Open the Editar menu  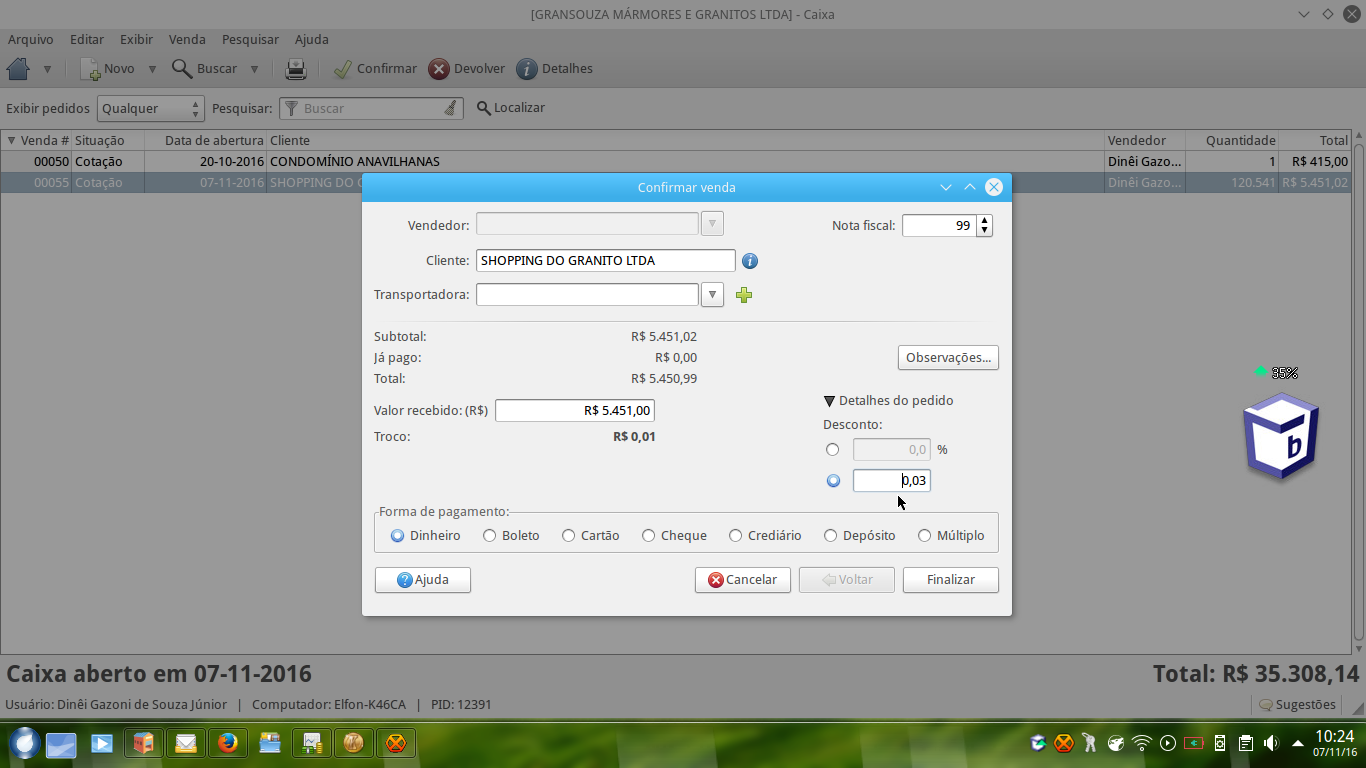87,40
